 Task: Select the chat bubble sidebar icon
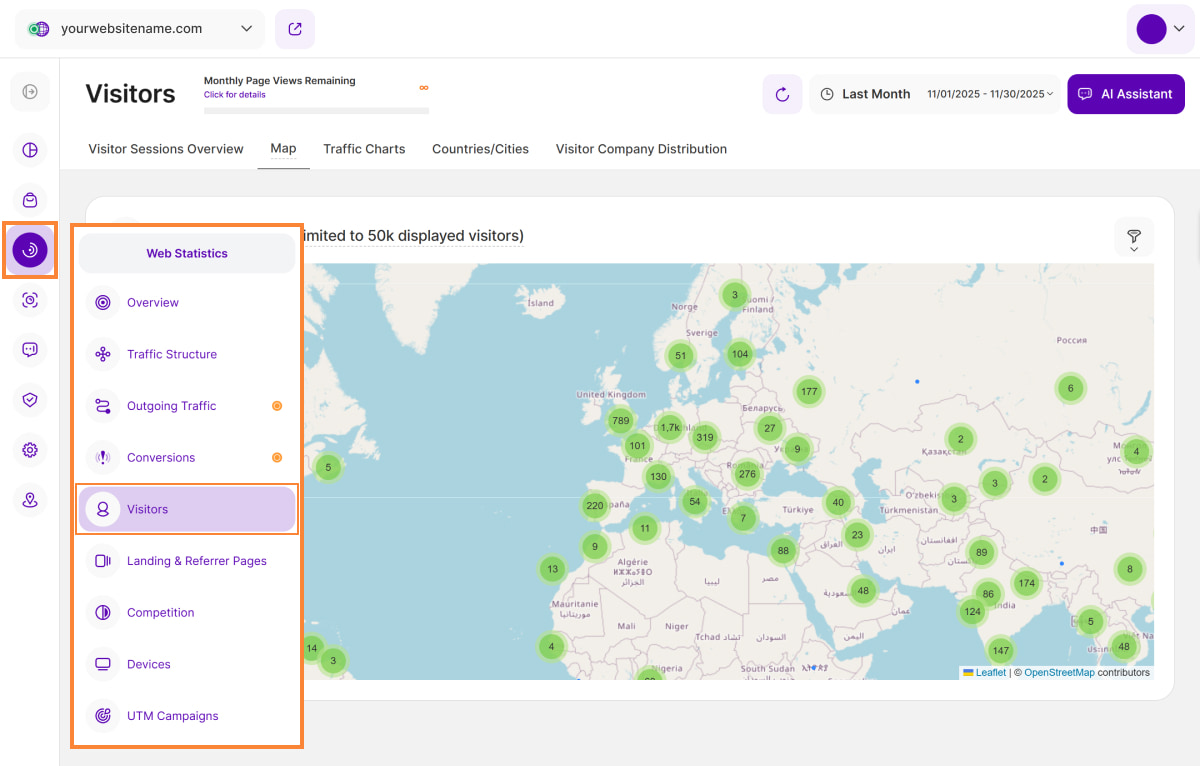30,350
